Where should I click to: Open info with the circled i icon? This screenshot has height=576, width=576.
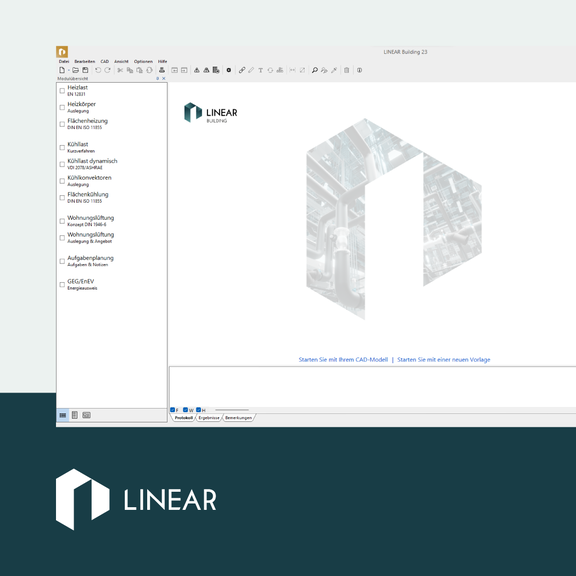pyautogui.click(x=359, y=70)
